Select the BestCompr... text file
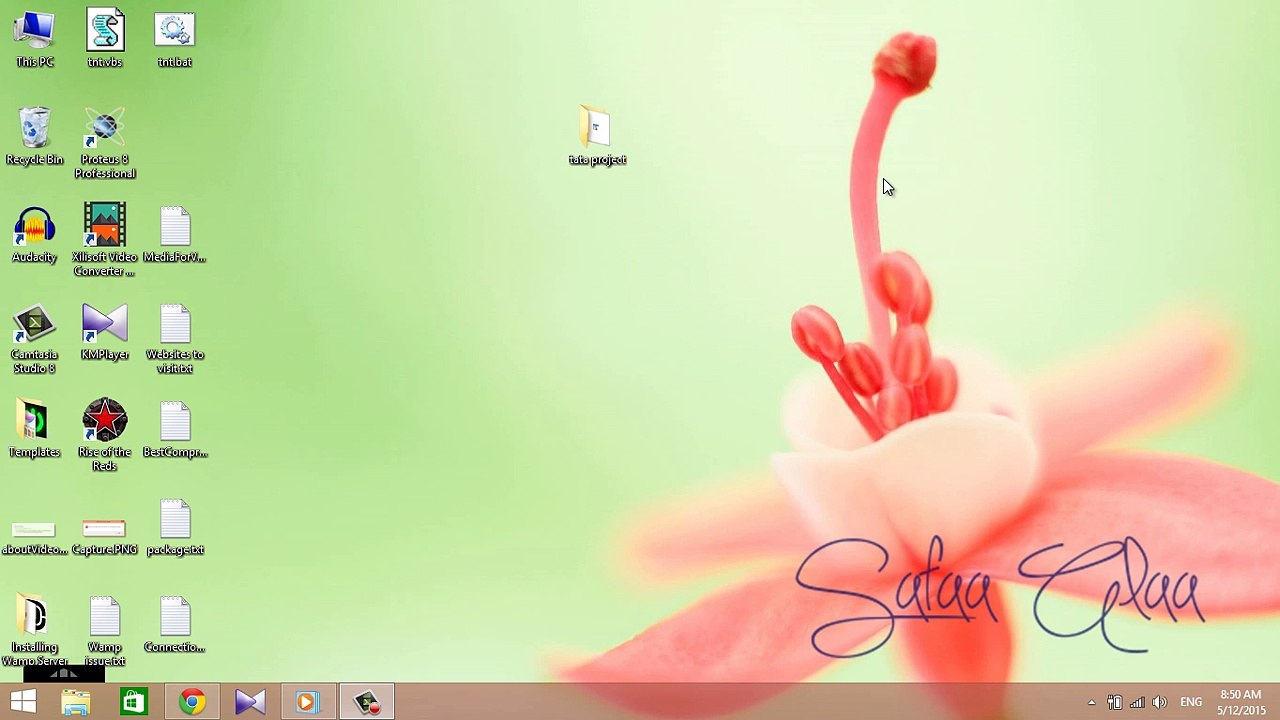 point(174,430)
